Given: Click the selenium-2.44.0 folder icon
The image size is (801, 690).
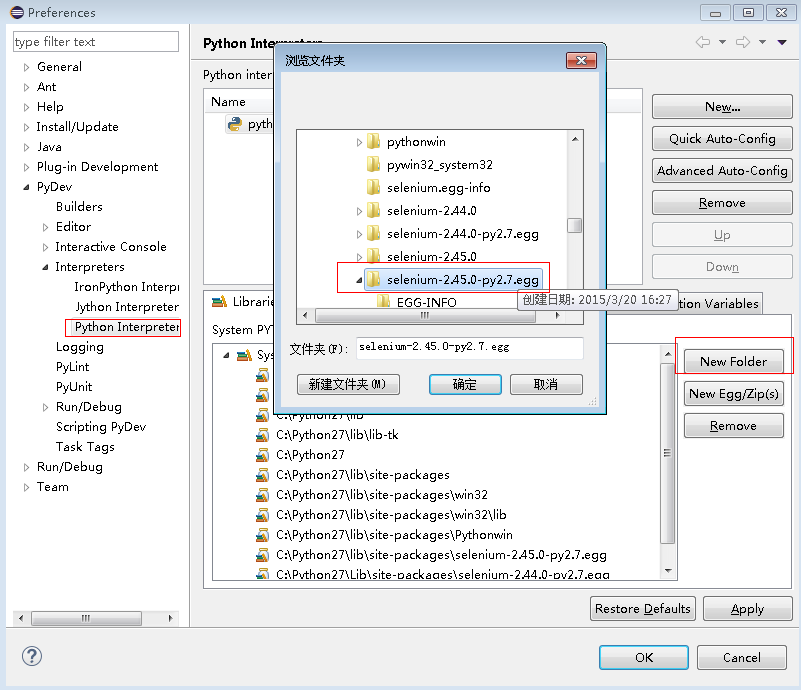Looking at the screenshot, I should tap(374, 210).
